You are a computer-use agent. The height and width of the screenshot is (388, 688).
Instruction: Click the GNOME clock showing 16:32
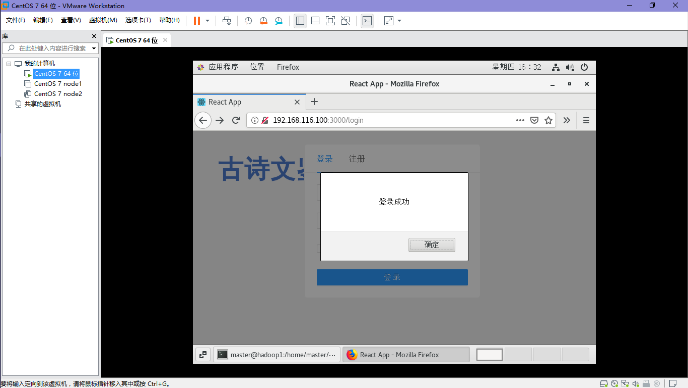click(x=517, y=67)
